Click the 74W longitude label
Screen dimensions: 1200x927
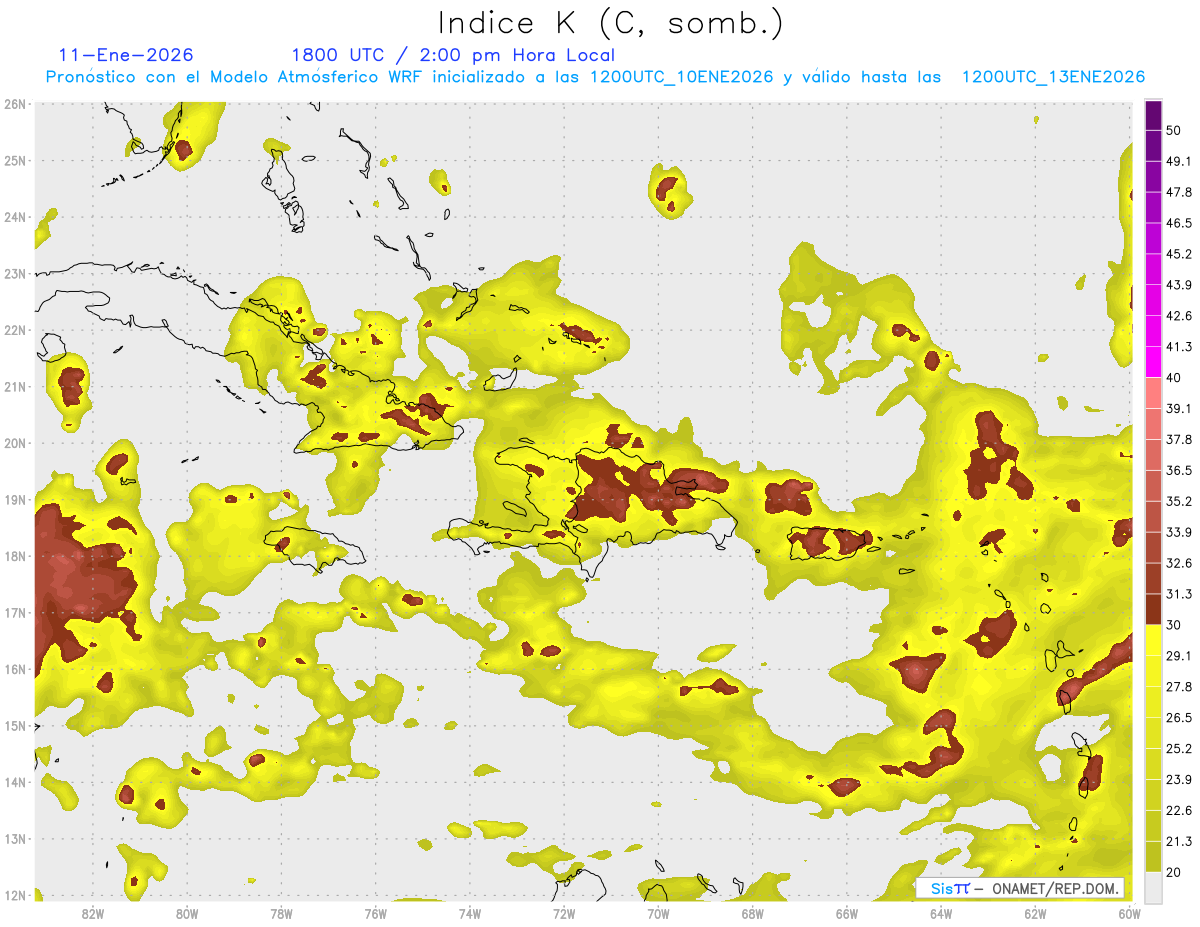point(469,914)
